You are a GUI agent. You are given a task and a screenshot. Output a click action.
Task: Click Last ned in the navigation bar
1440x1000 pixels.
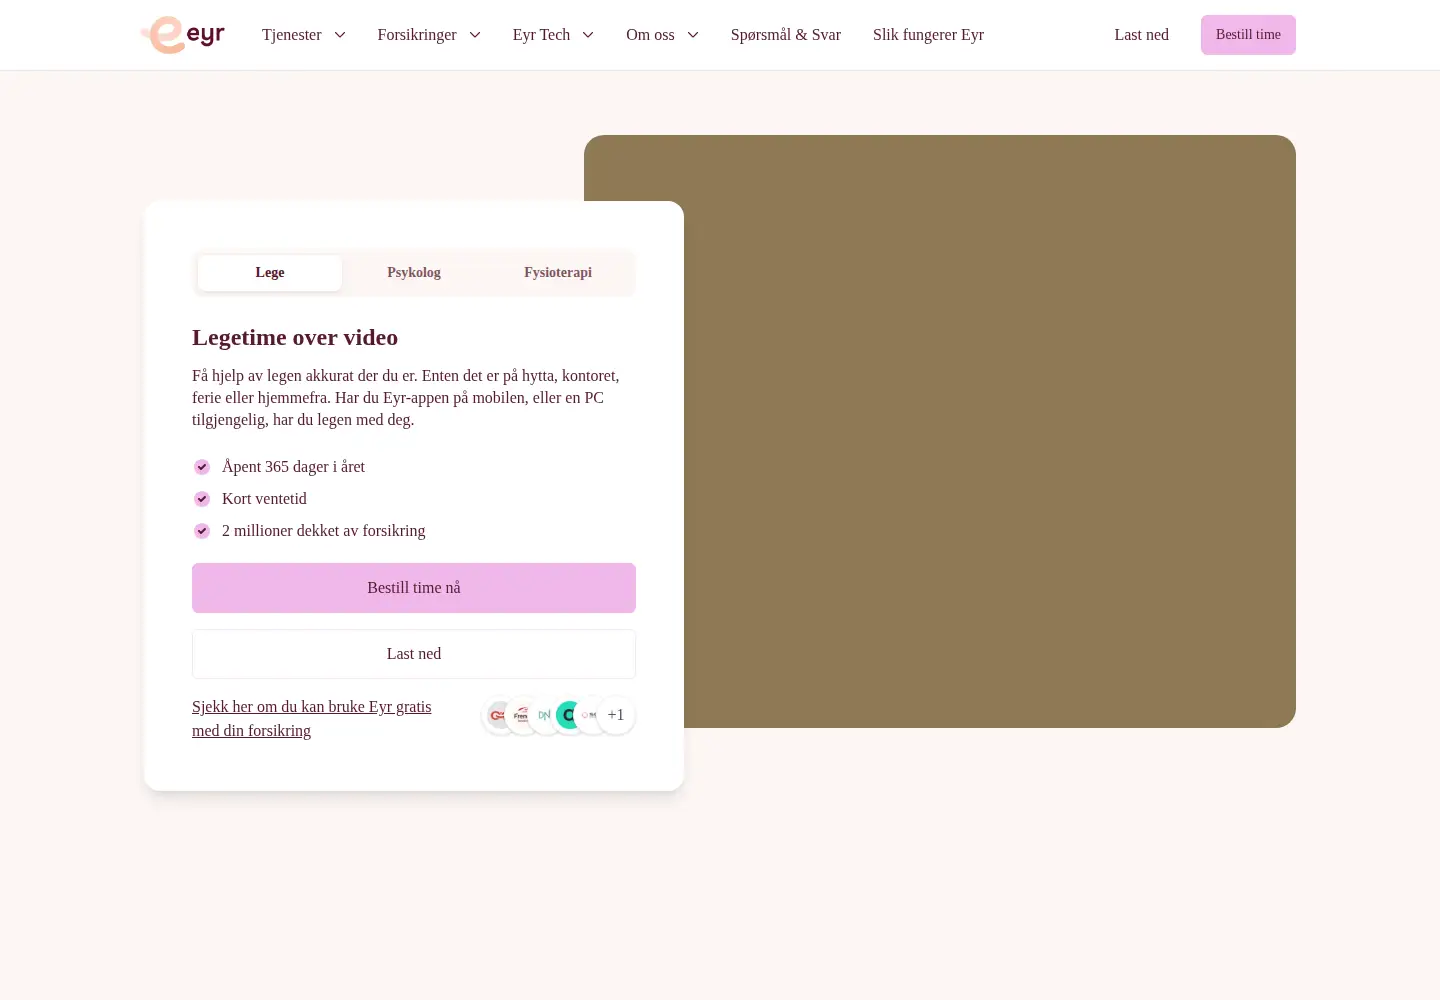[1142, 35]
